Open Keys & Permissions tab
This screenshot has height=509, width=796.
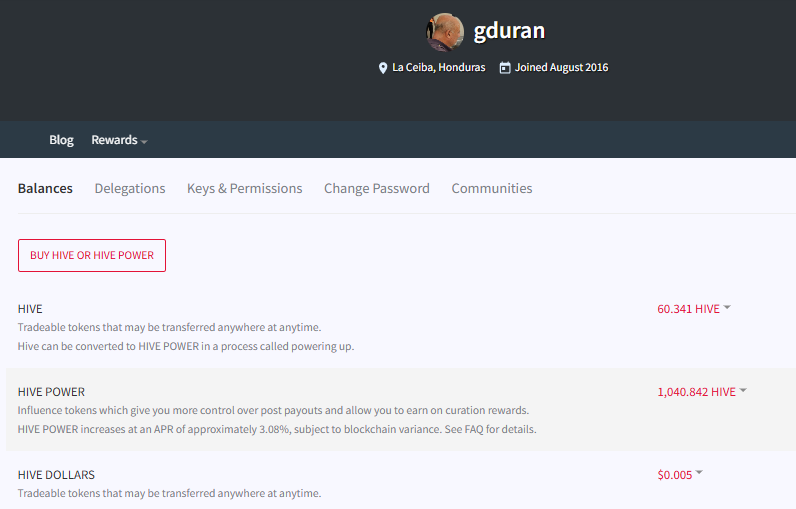[245, 188]
